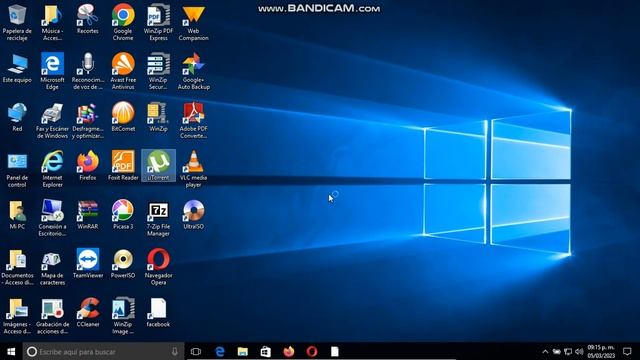Click the WinZip Image icon

pos(123,316)
